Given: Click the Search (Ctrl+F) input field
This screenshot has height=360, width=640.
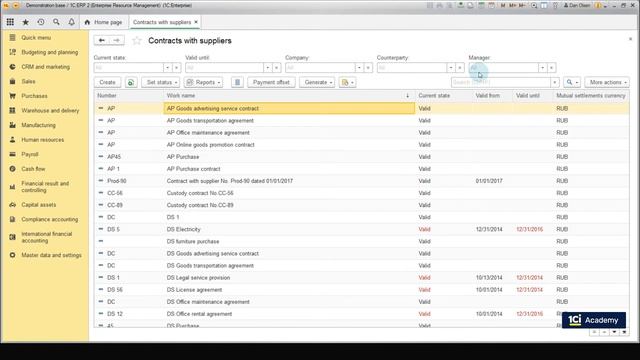Looking at the screenshot, I should (501, 82).
